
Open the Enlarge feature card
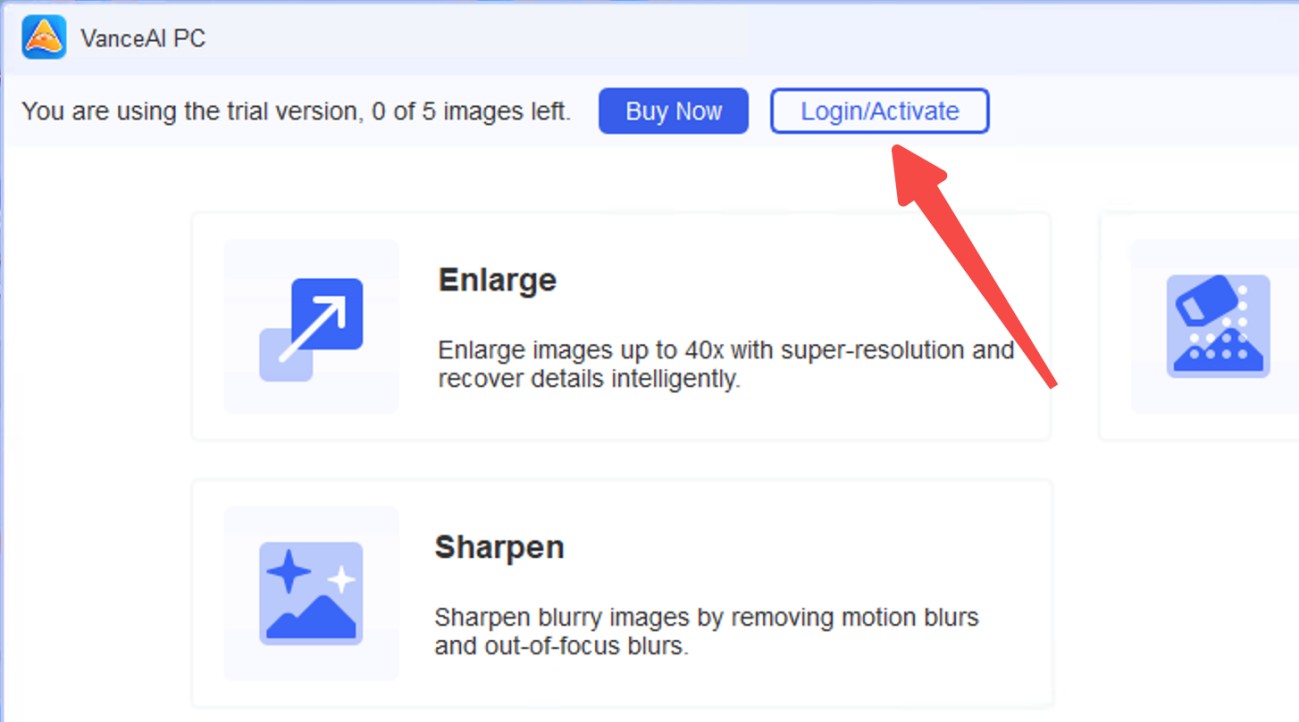point(620,325)
